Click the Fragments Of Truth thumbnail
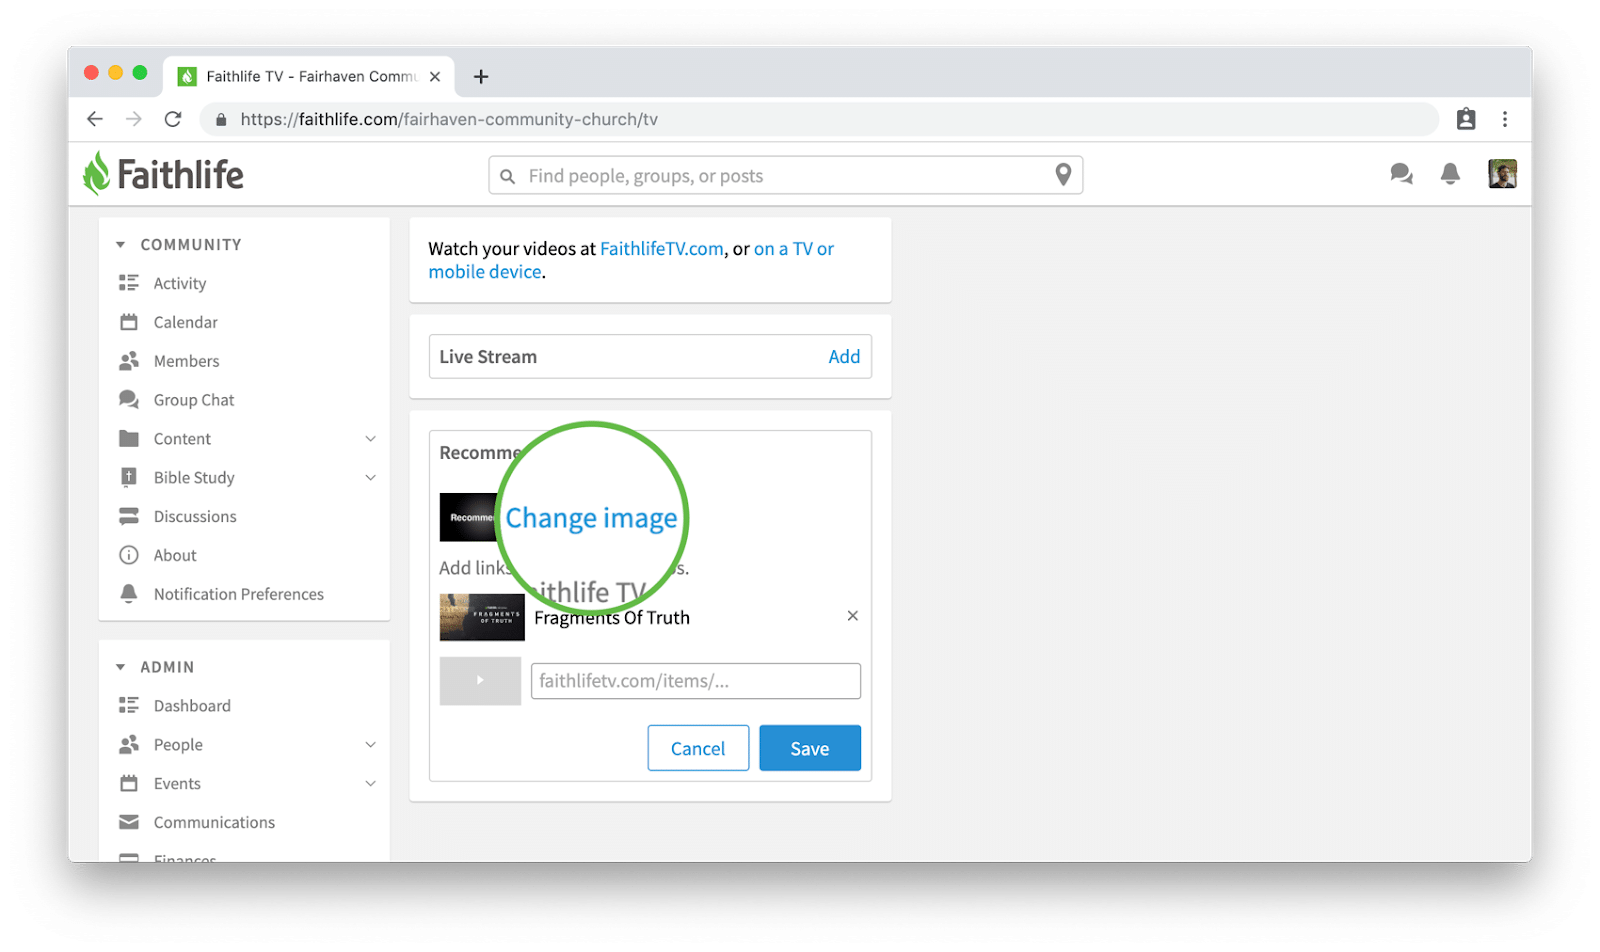The image size is (1600, 952). coord(482,617)
